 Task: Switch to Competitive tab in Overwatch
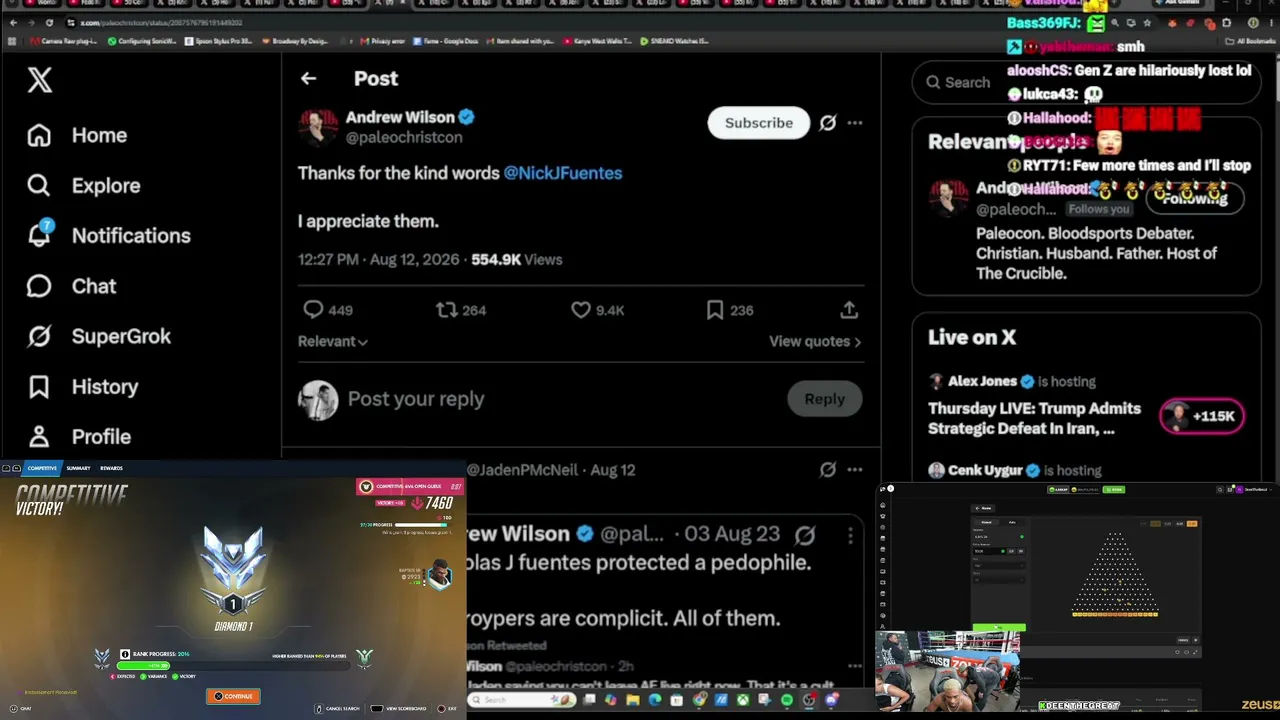[42, 468]
